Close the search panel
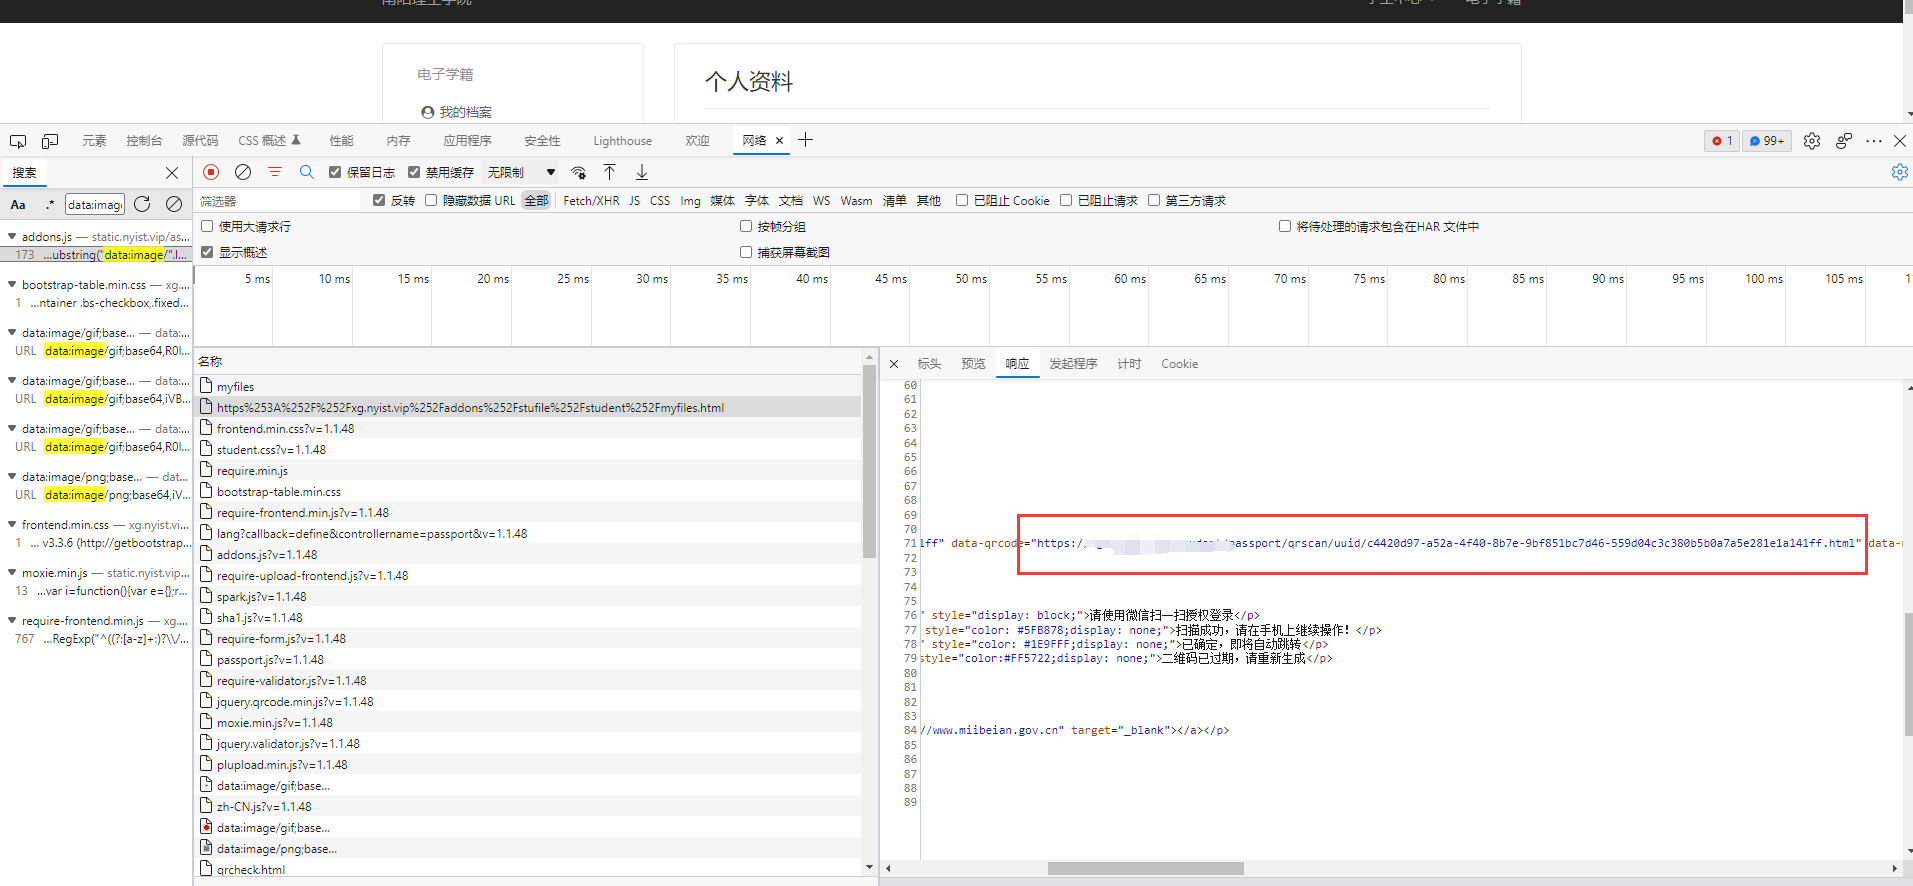The height and width of the screenshot is (886, 1913). tap(172, 173)
